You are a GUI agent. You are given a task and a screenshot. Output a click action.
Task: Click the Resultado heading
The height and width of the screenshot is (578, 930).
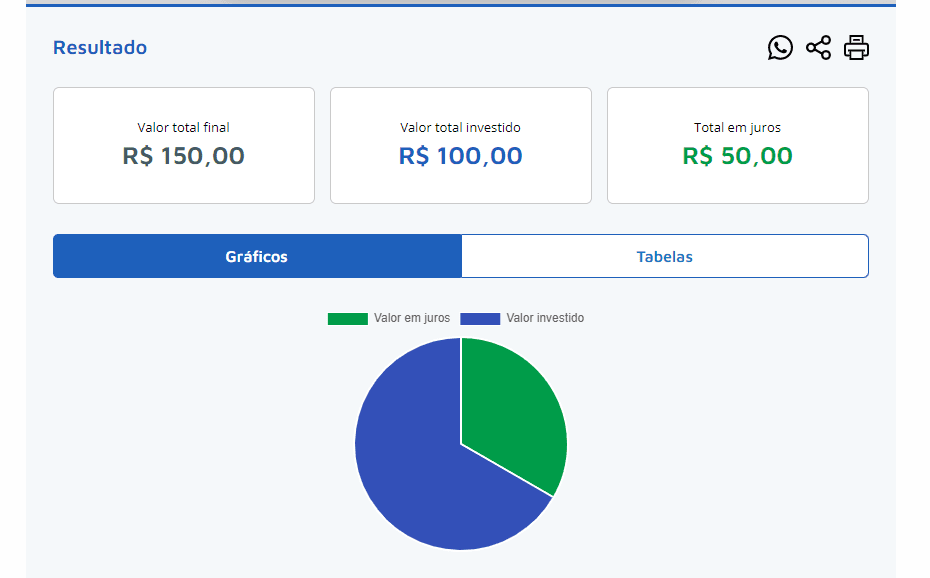click(100, 48)
